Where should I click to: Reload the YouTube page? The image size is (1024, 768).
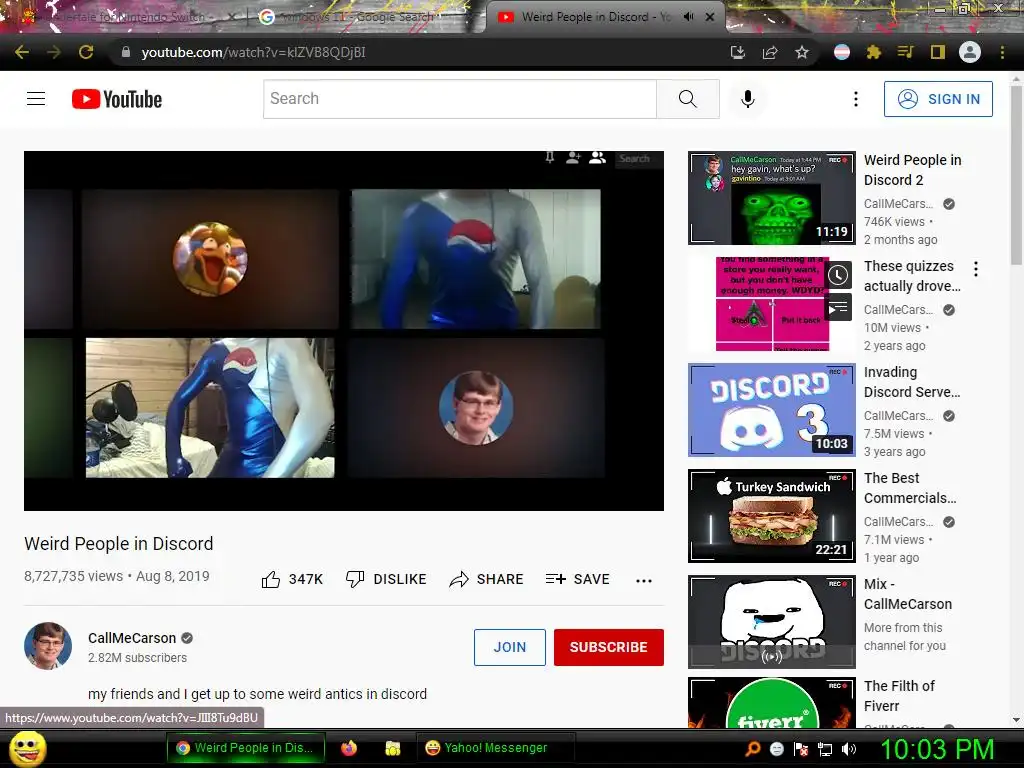pyautogui.click(x=86, y=52)
